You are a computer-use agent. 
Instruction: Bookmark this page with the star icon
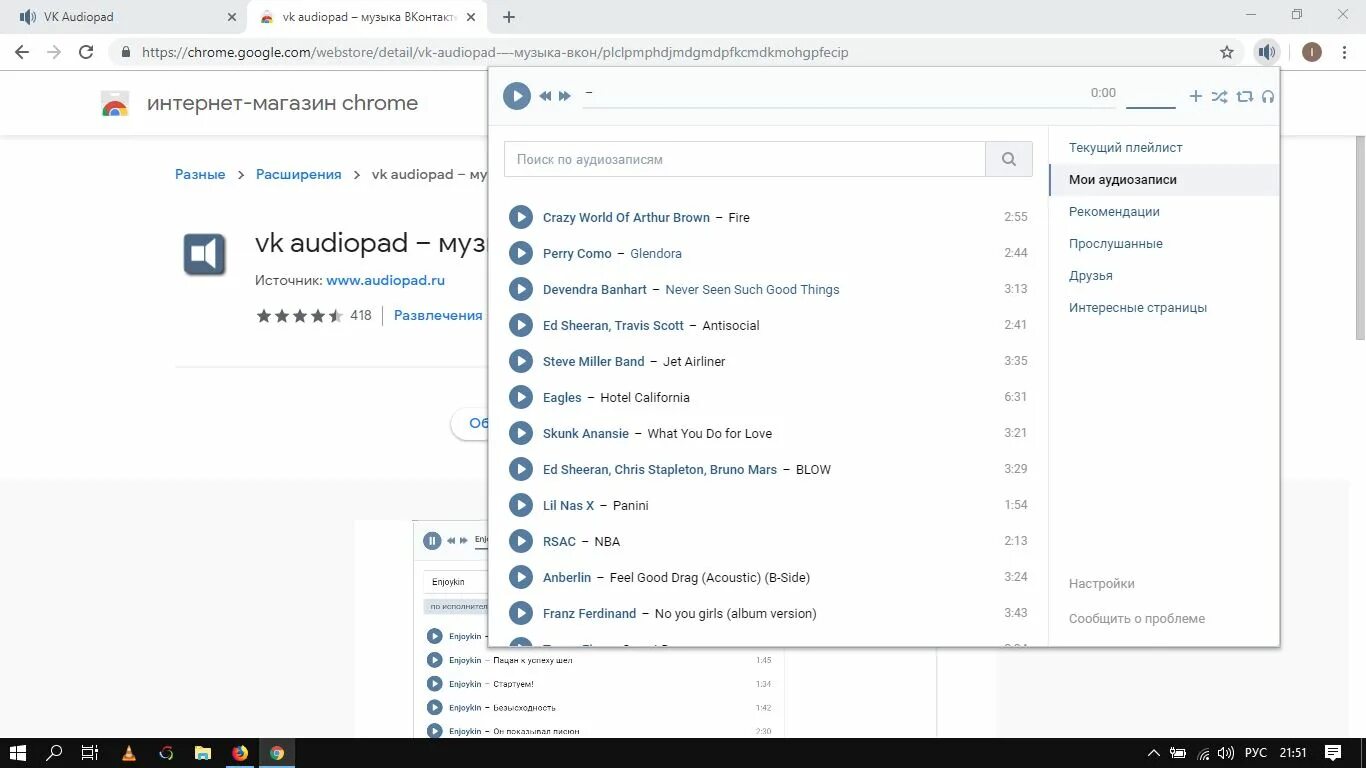click(x=1227, y=52)
